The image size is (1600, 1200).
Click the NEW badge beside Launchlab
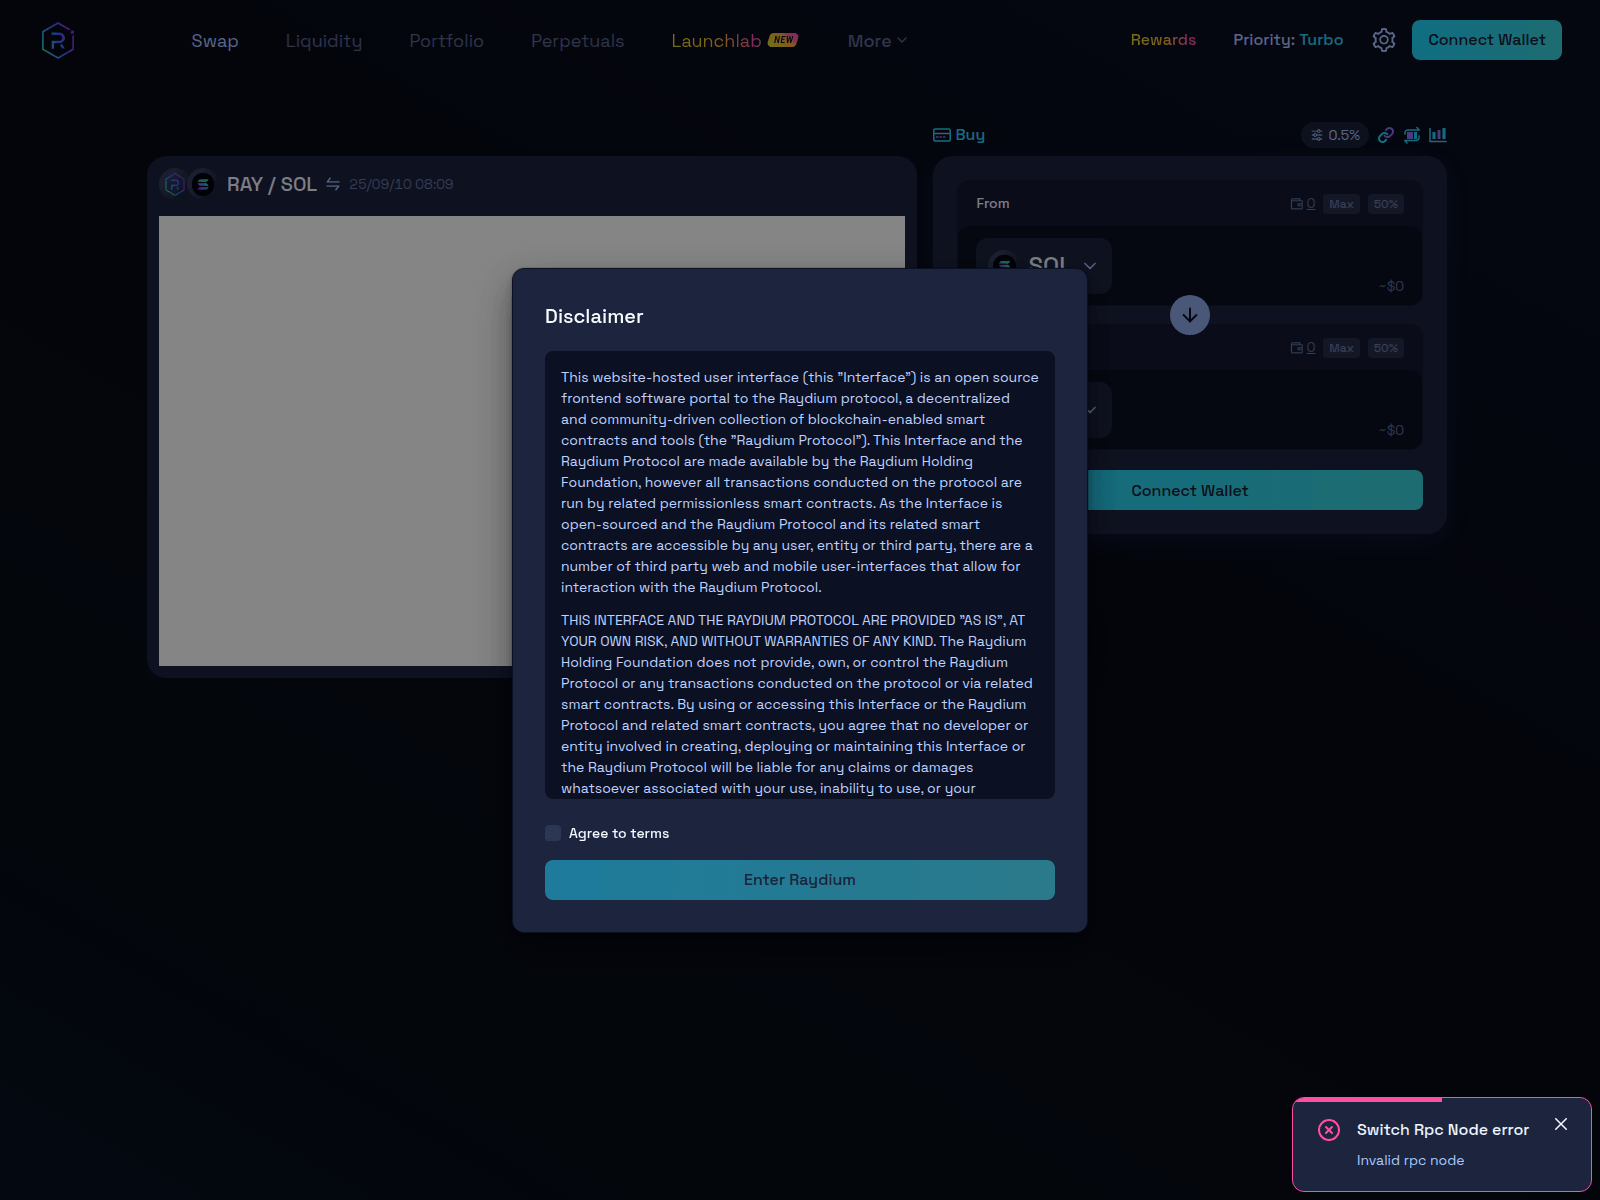tap(783, 40)
